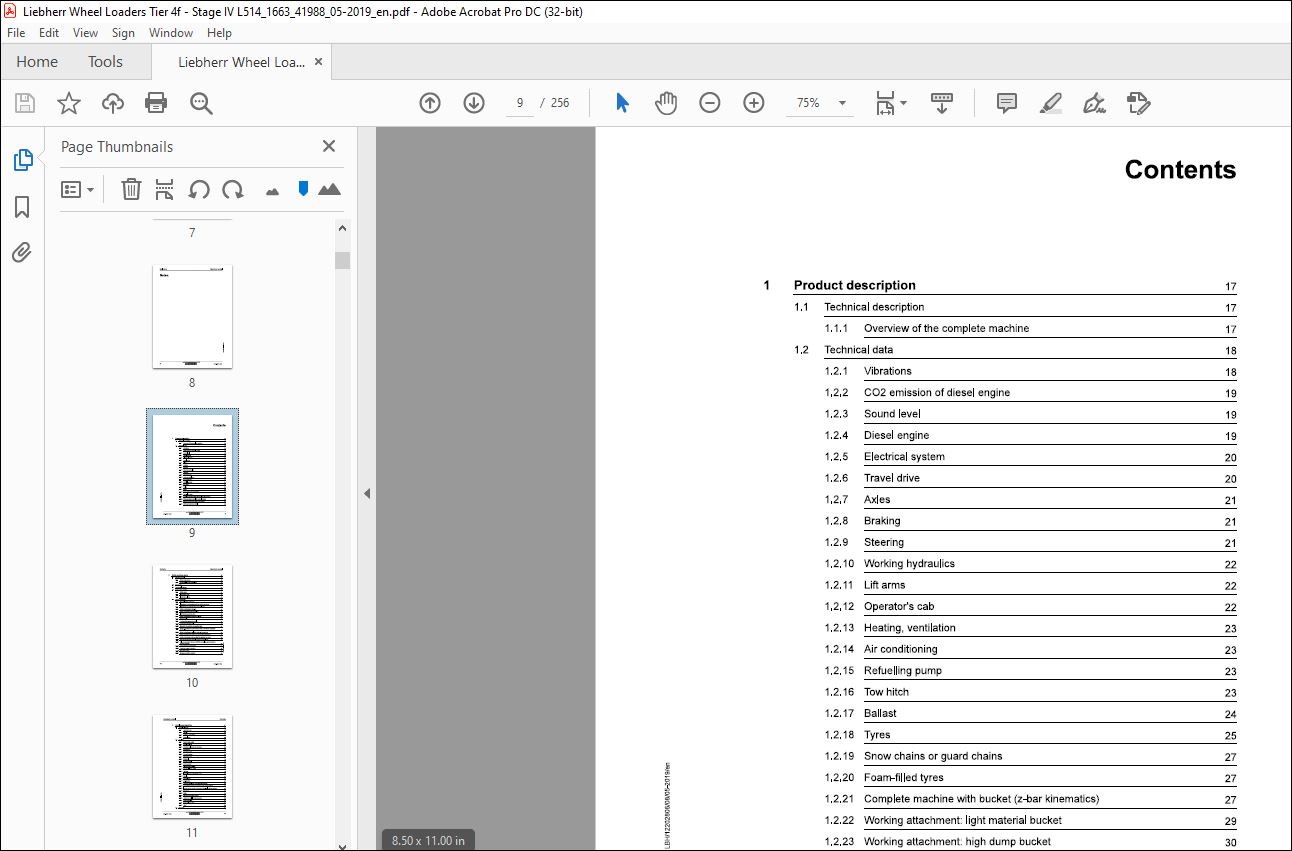Jump to 'Working hydraulics' entry
Screen dimensions: 1292x851
click(909, 564)
